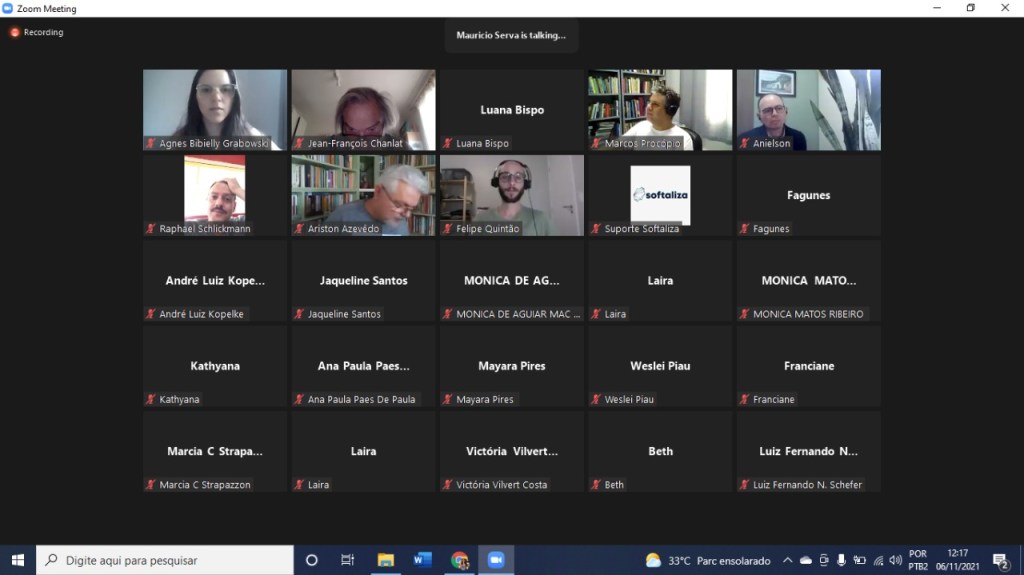Click the Cortana circle icon
The width and height of the screenshot is (1024, 575).
[311, 560]
